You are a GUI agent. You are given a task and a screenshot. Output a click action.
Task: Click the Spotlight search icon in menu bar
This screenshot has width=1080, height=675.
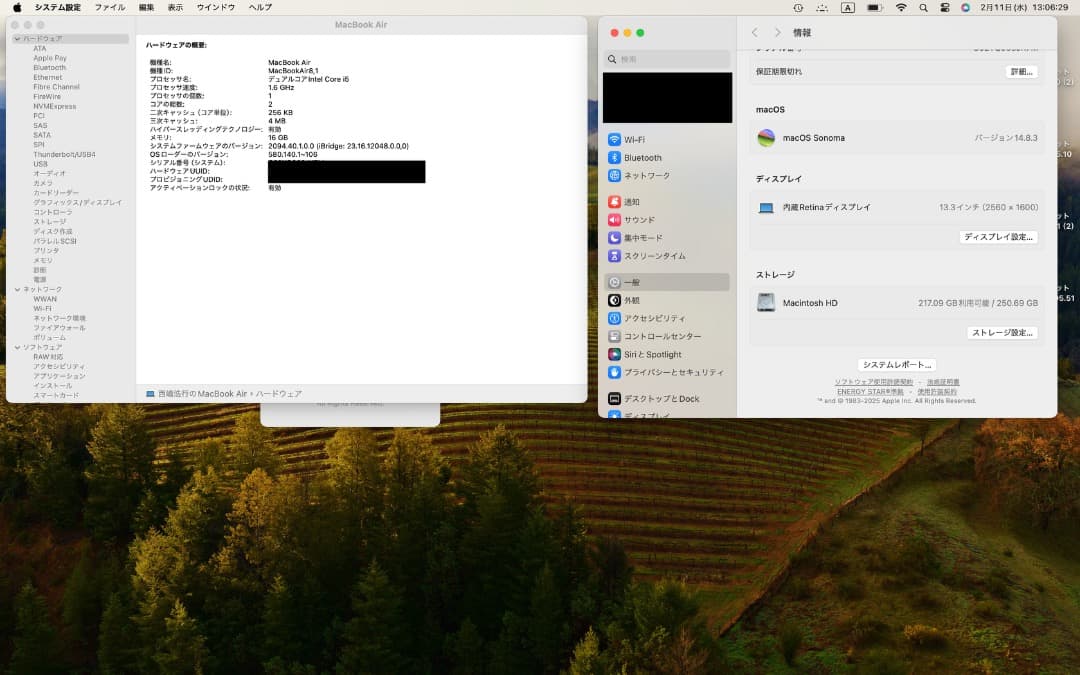click(923, 7)
